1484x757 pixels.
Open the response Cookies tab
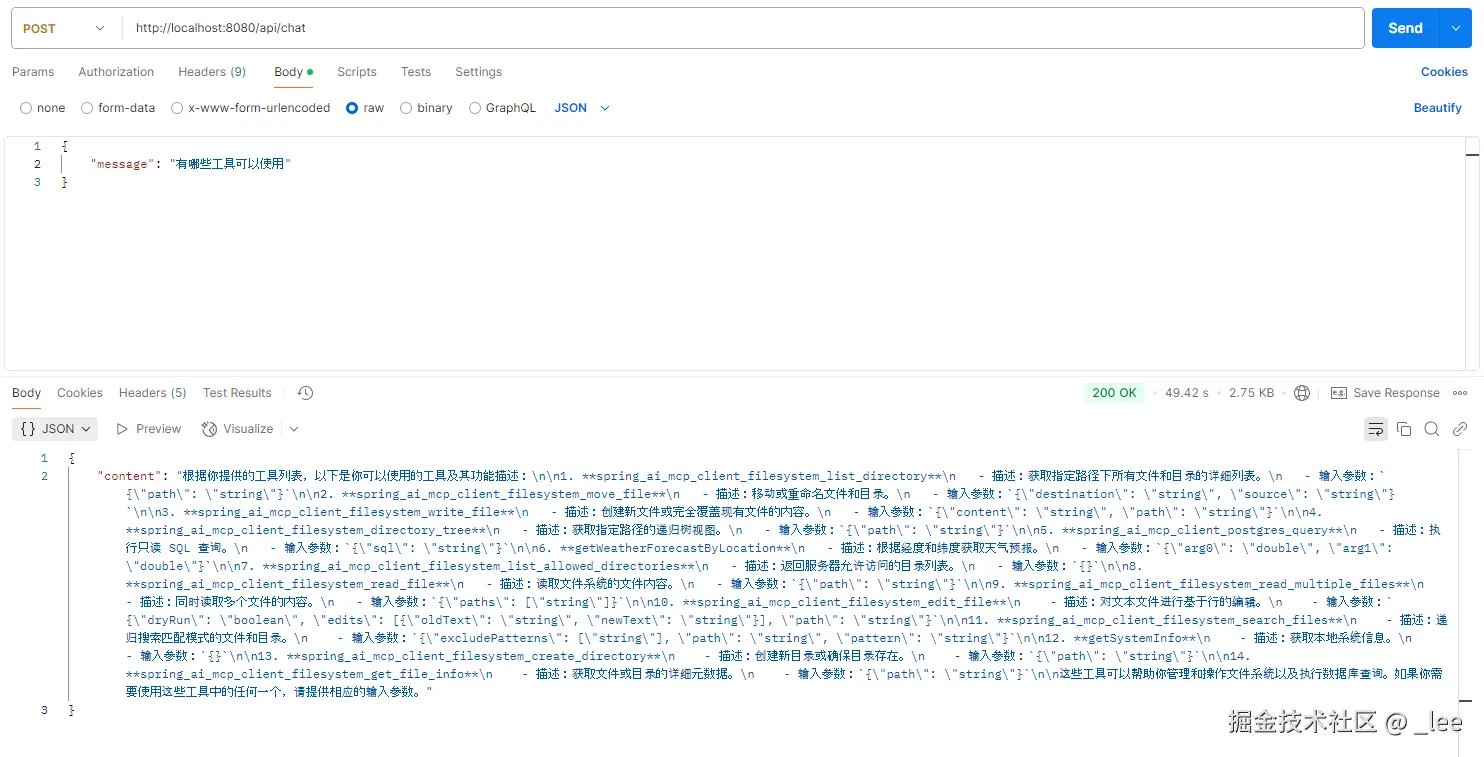(80, 393)
